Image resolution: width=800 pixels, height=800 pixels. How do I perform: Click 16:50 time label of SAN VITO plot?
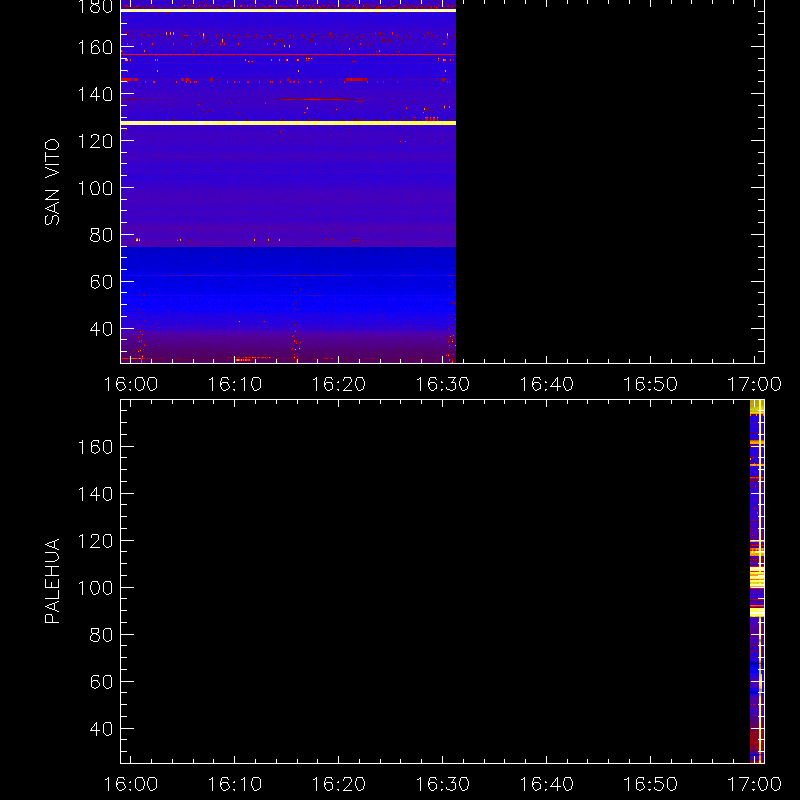[x=651, y=384]
